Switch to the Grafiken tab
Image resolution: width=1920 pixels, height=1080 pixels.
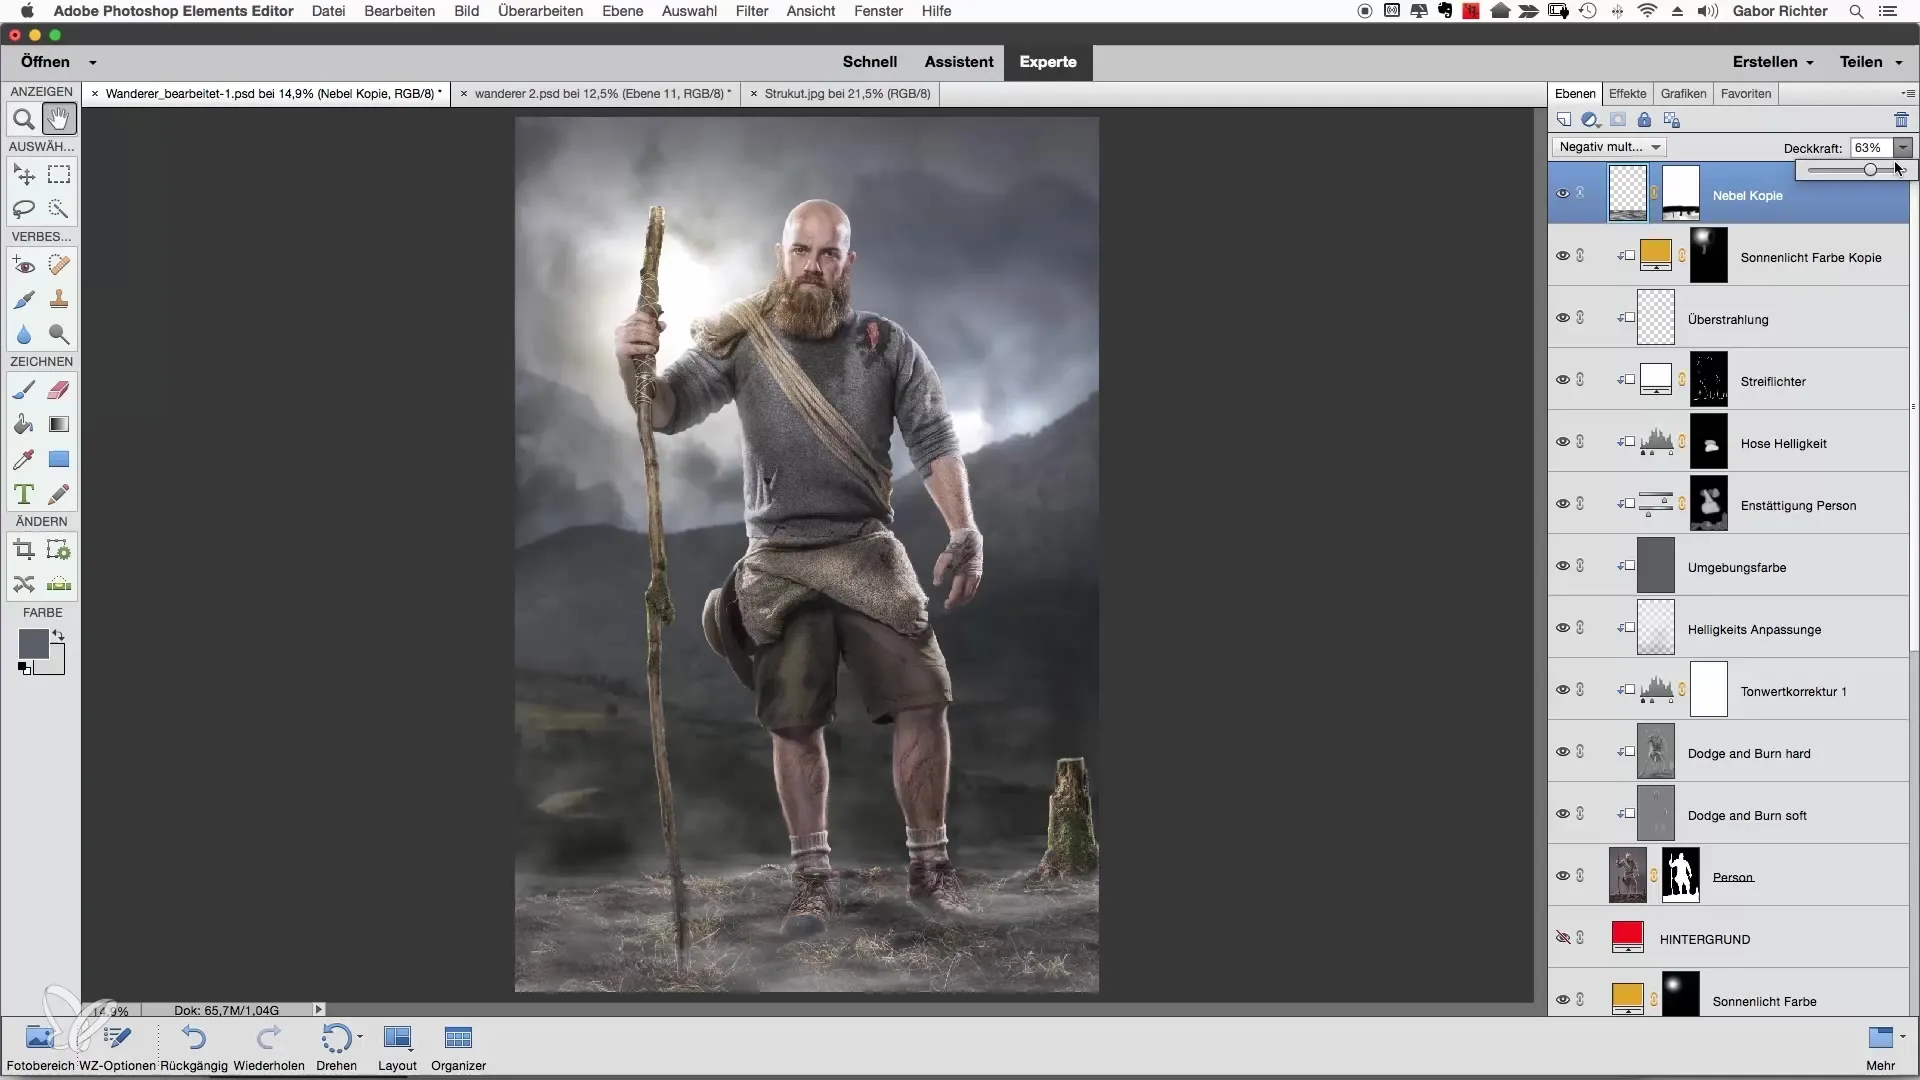tap(1683, 94)
